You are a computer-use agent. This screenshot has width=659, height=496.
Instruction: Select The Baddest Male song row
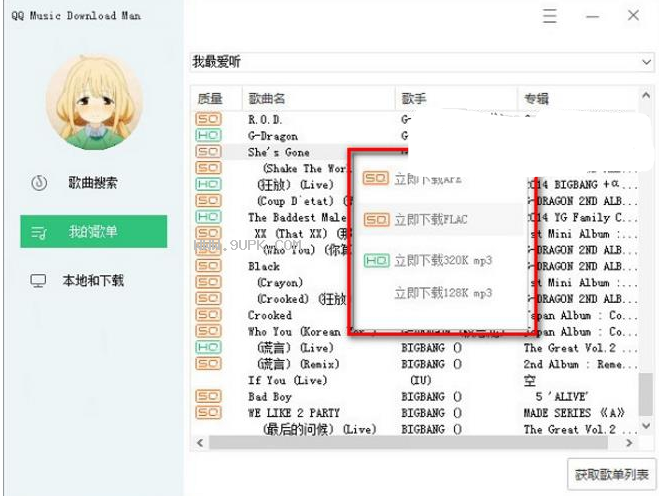[297, 218]
